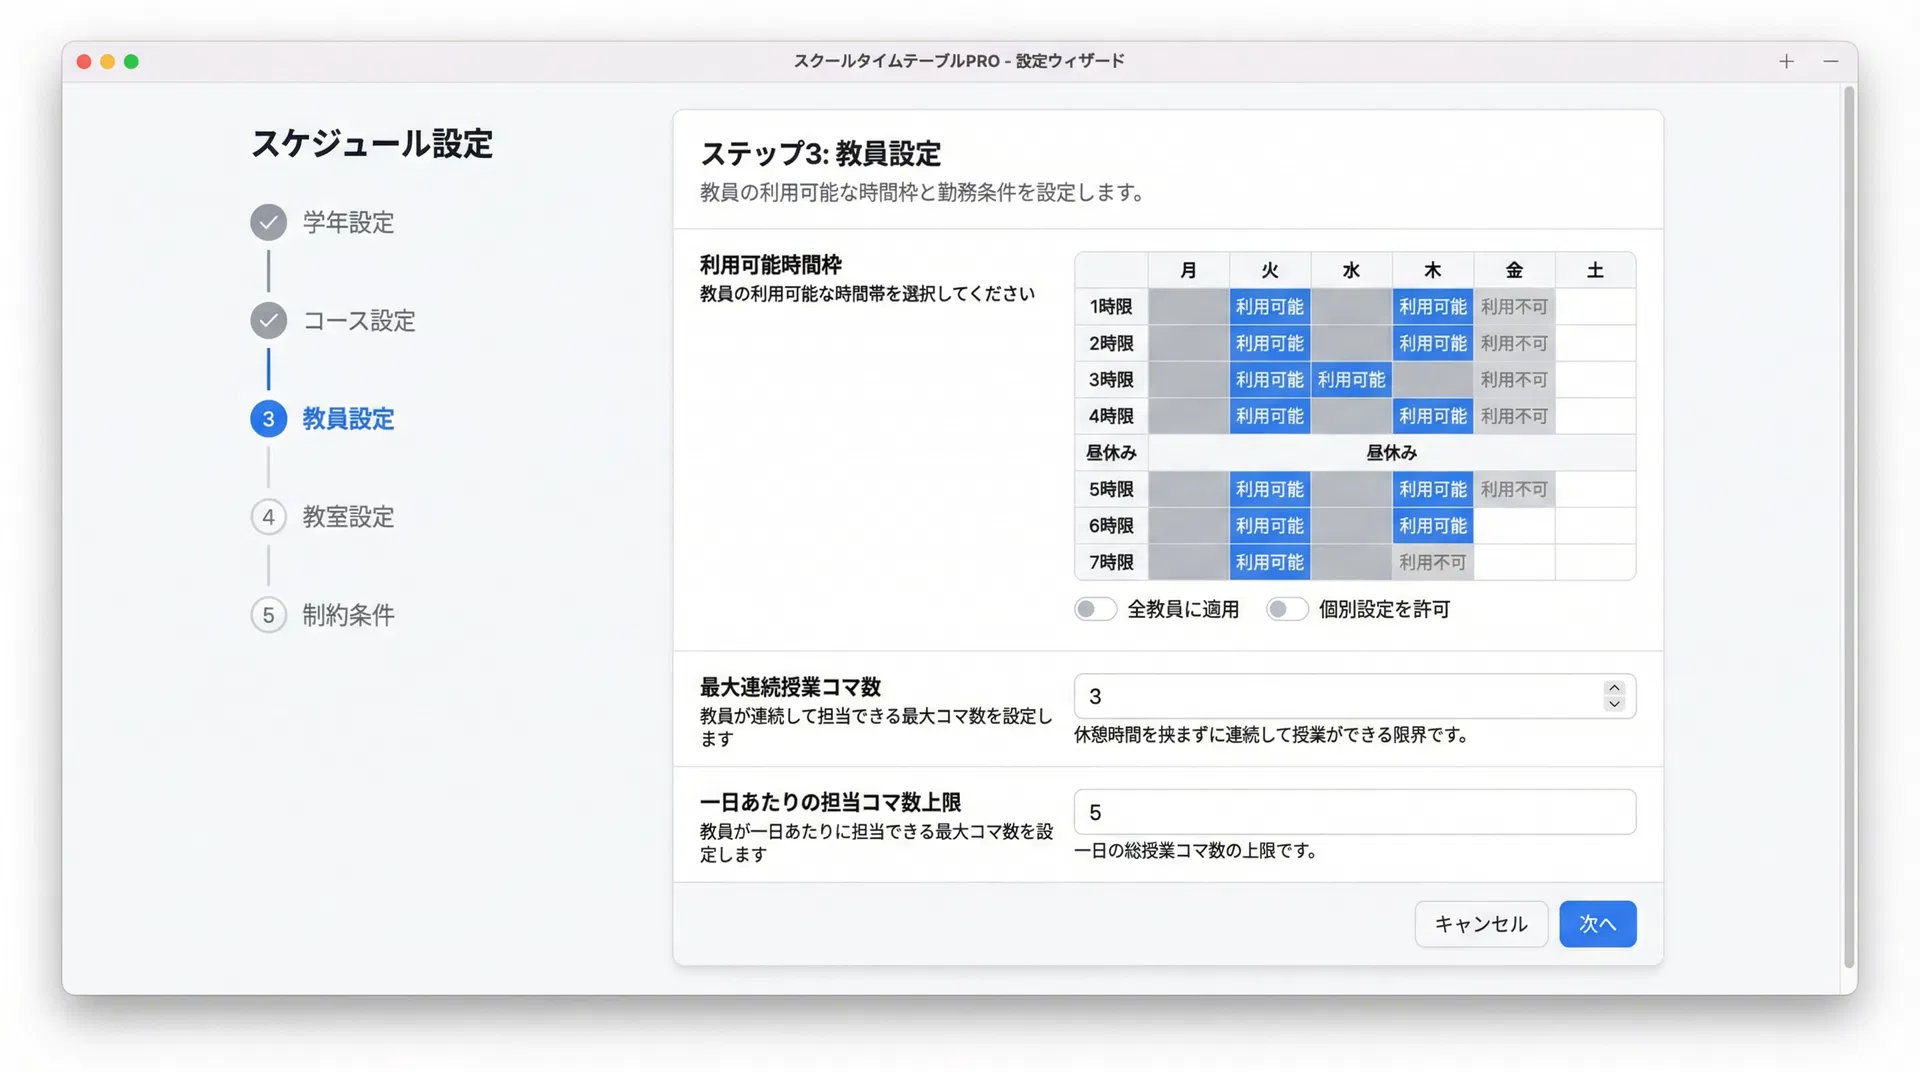Click the completed コース設定 step checkmark
The image size is (1920, 1072).
[x=268, y=321]
